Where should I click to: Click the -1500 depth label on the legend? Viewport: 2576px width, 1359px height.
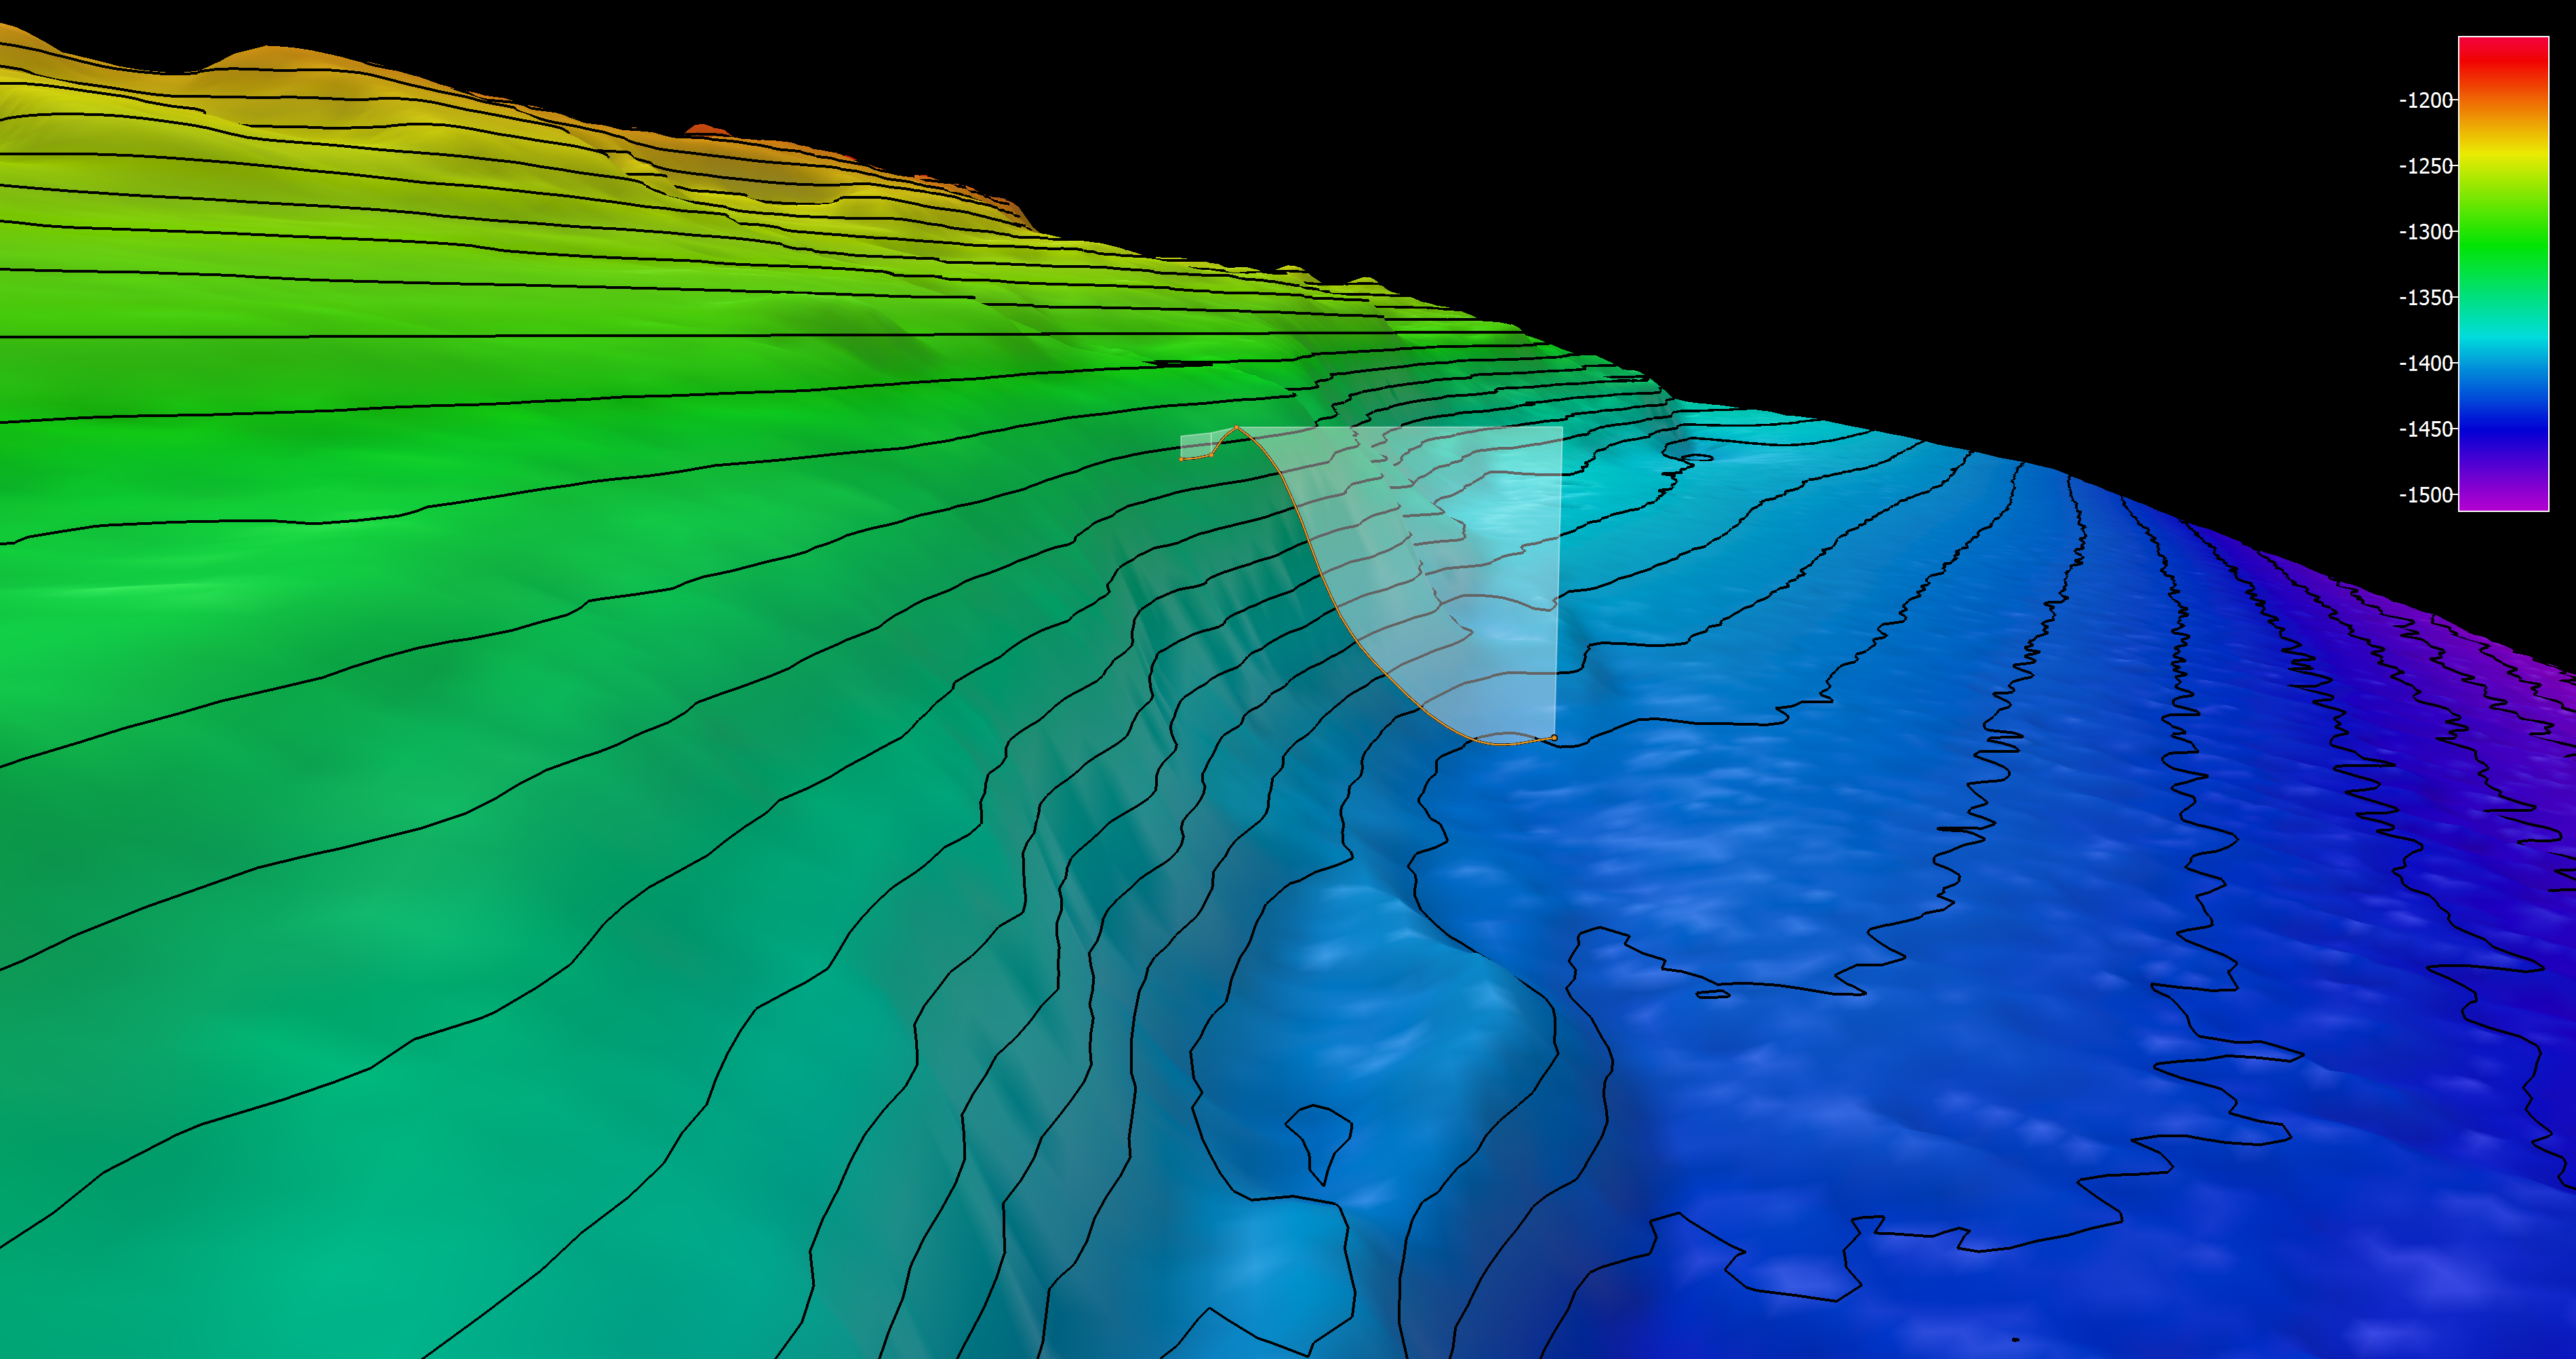pyautogui.click(x=2426, y=495)
